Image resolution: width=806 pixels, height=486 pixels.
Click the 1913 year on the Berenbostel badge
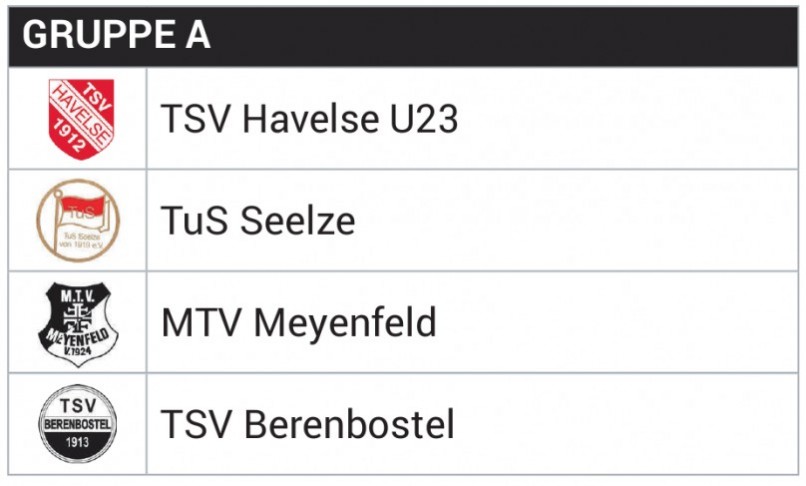coord(77,442)
